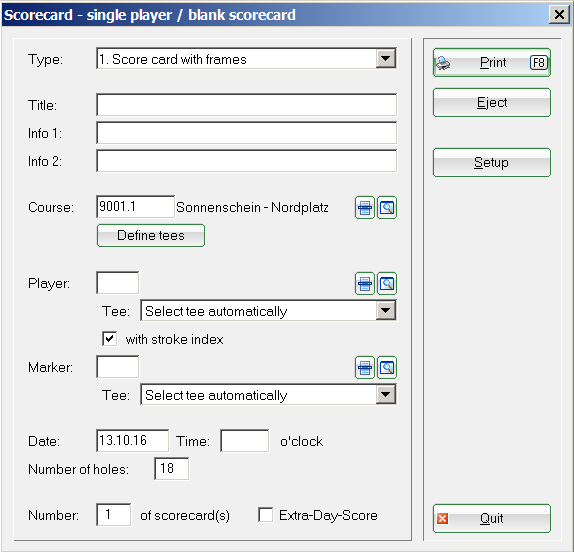The image size is (574, 552).
Task: Click the Define tees button
Action: 151,235
